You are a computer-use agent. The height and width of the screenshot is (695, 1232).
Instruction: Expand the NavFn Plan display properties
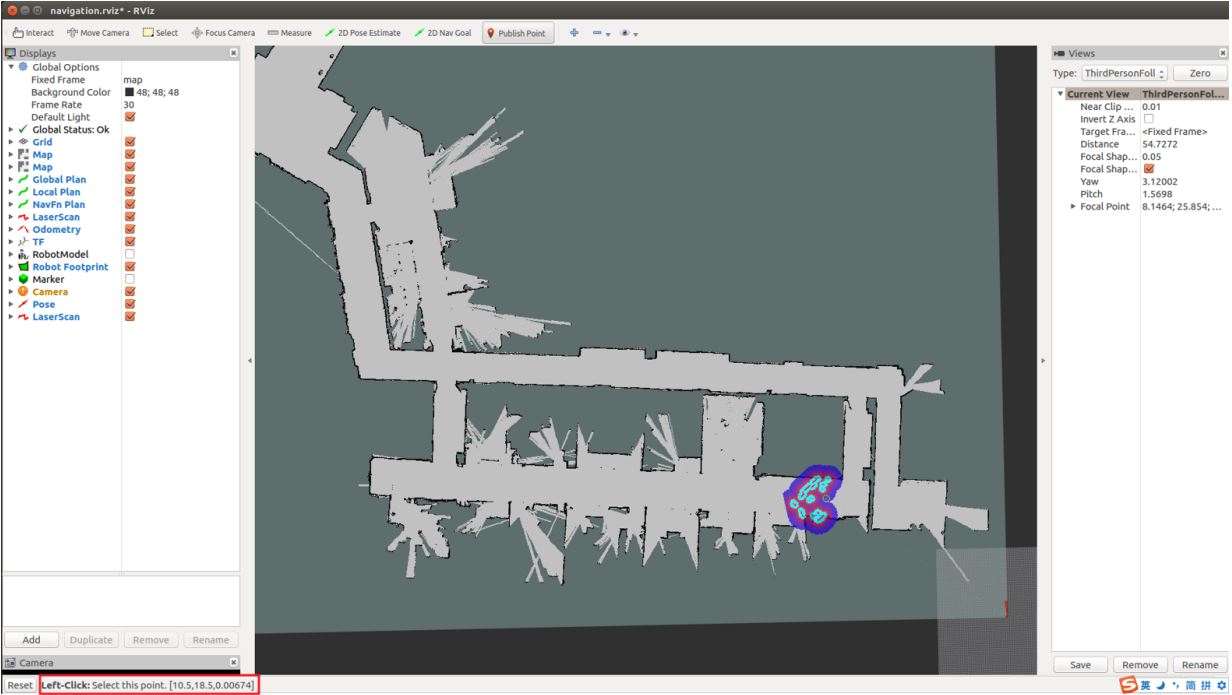pyautogui.click(x=11, y=204)
